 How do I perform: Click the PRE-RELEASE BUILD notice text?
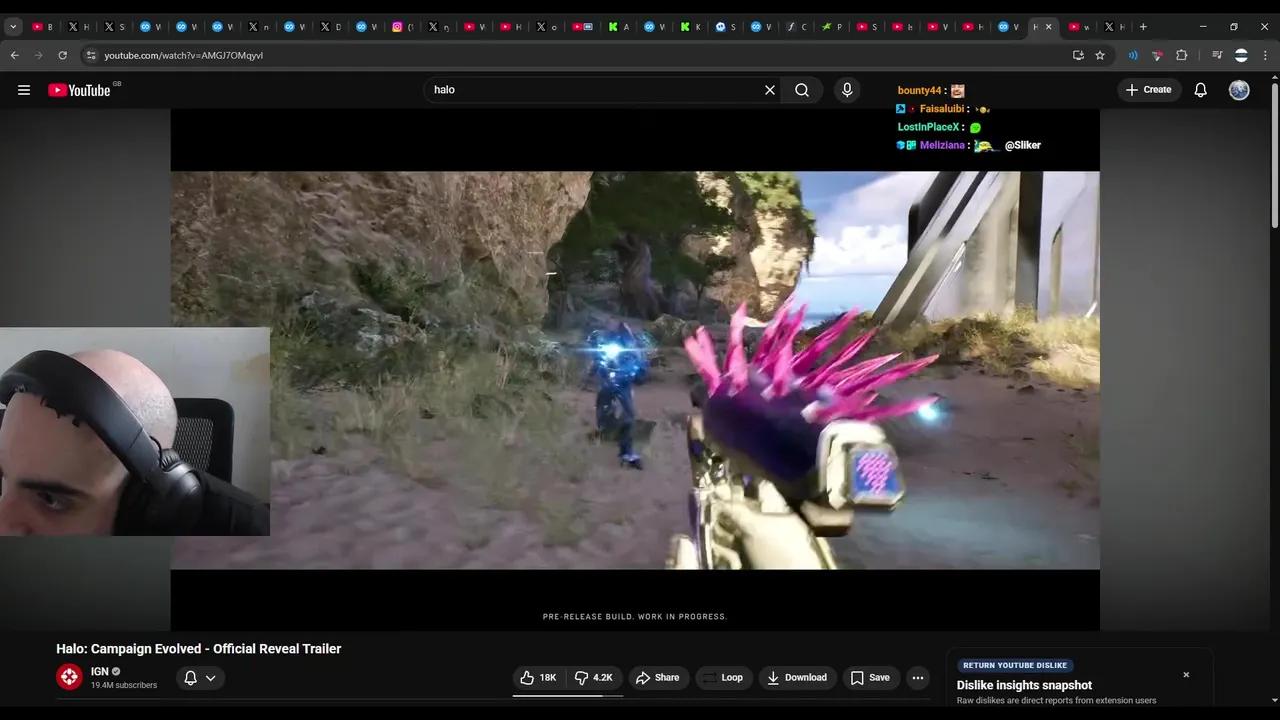[635, 617]
